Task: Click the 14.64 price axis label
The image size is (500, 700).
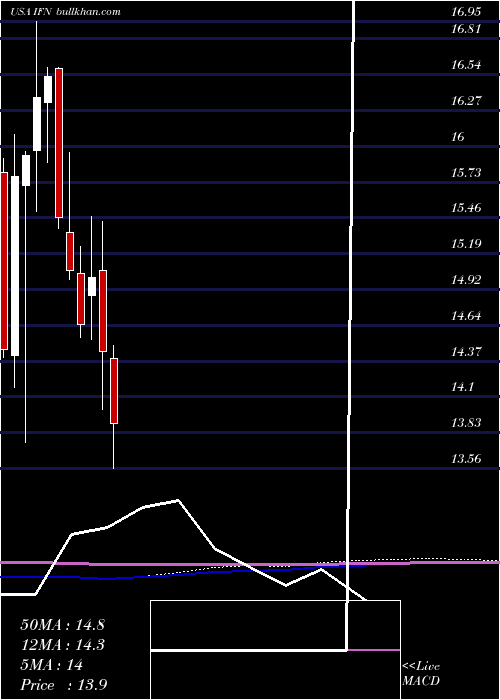Action: 466,316
